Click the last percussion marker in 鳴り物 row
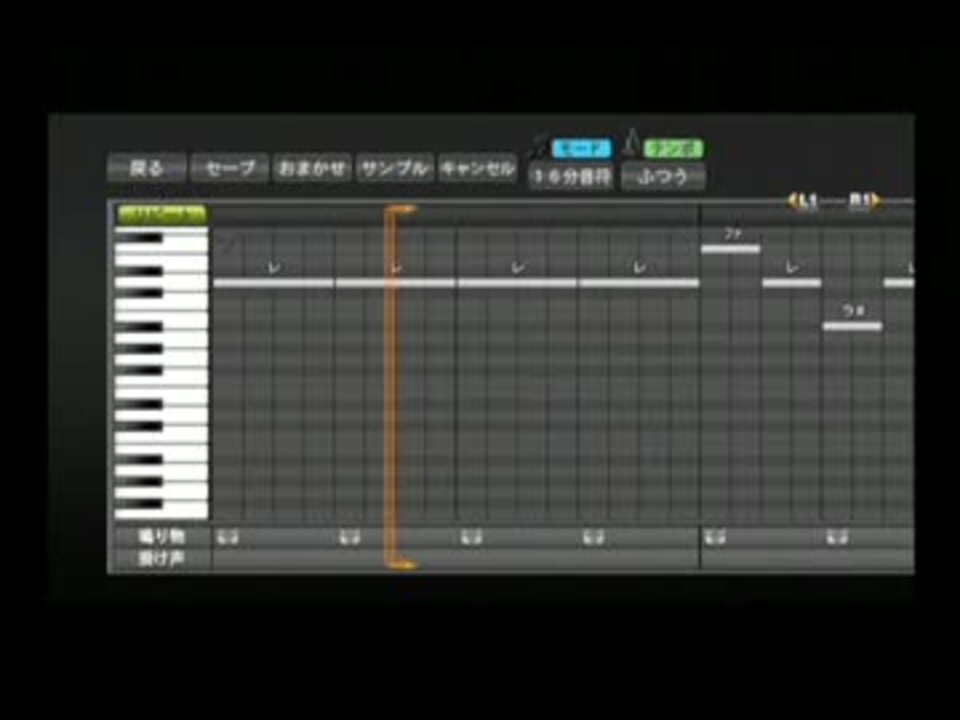This screenshot has height=720, width=960. (837, 538)
